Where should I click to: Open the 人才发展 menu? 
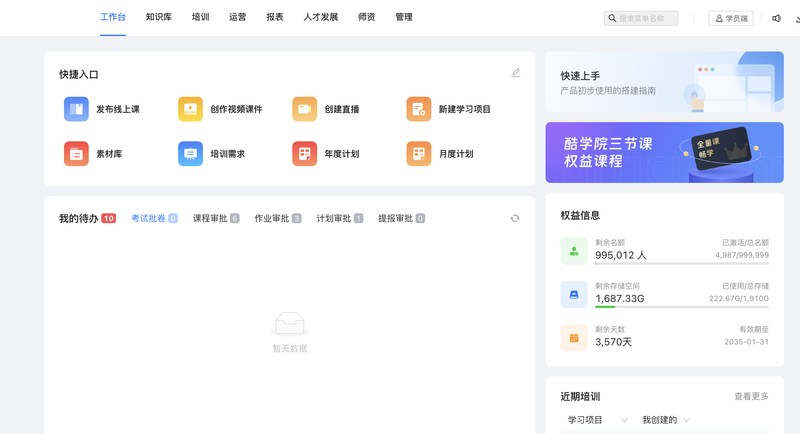[x=321, y=17]
